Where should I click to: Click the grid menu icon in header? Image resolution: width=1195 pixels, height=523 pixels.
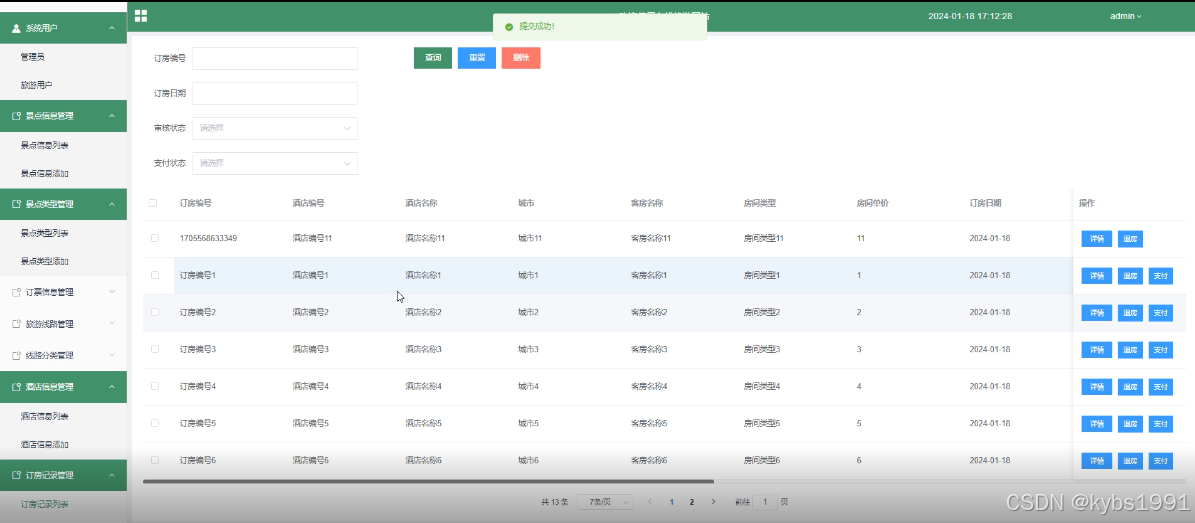click(x=141, y=16)
